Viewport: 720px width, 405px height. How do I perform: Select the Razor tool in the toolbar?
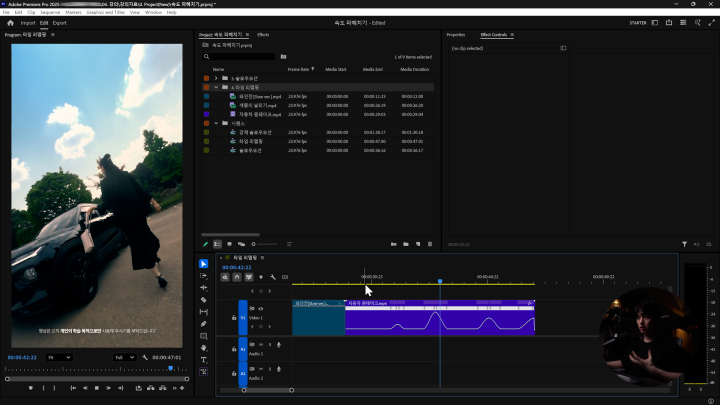[204, 300]
